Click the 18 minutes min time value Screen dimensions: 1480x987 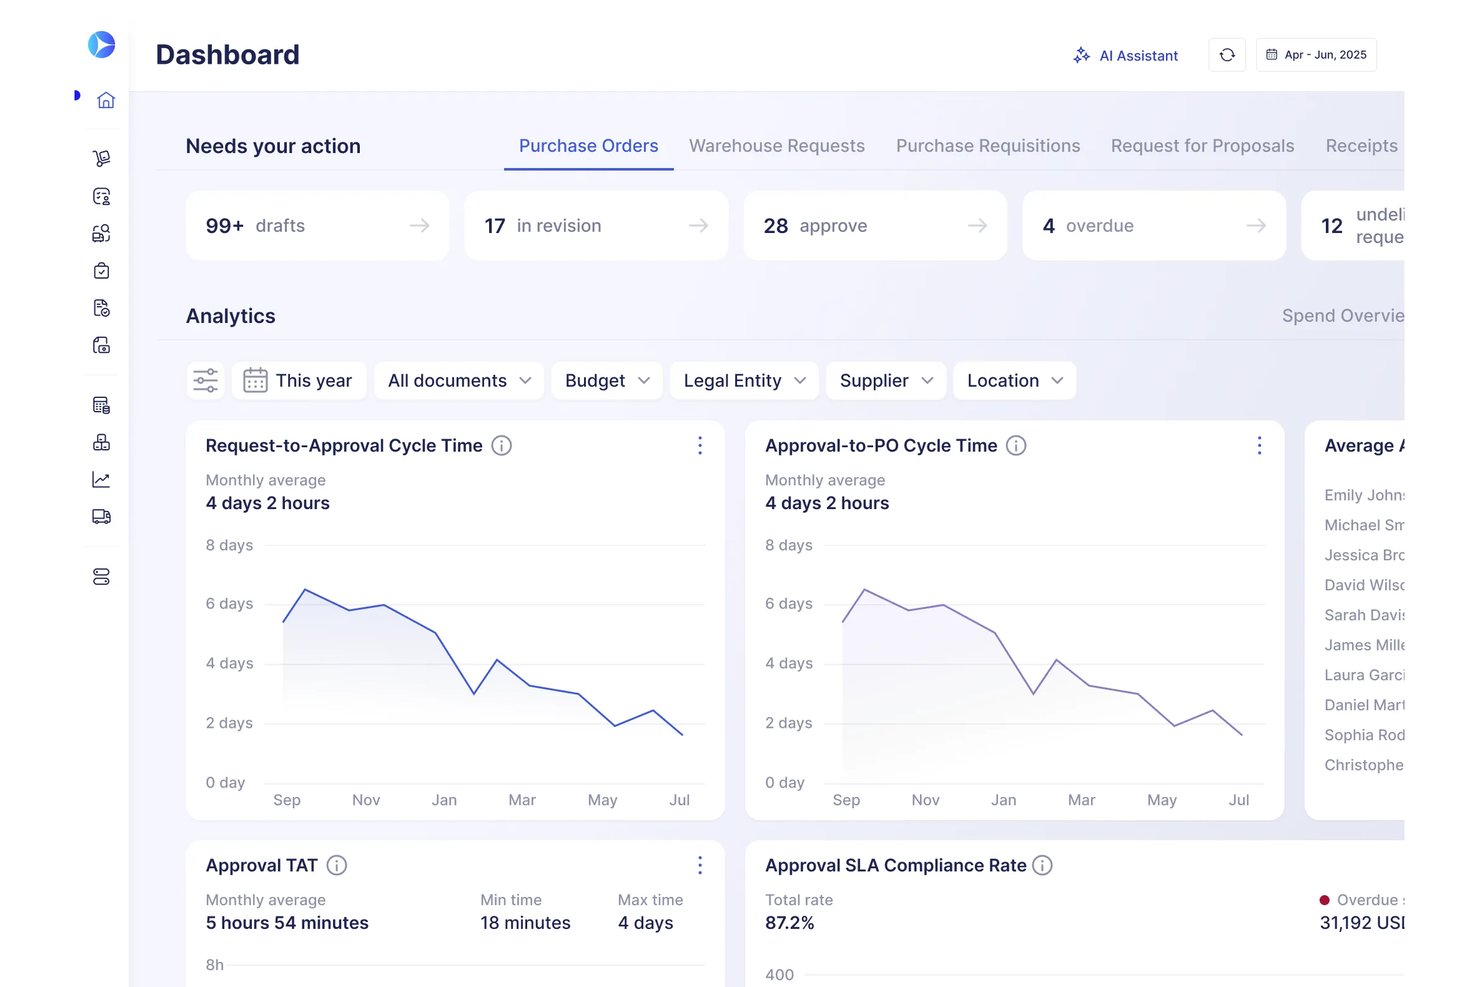(x=525, y=923)
